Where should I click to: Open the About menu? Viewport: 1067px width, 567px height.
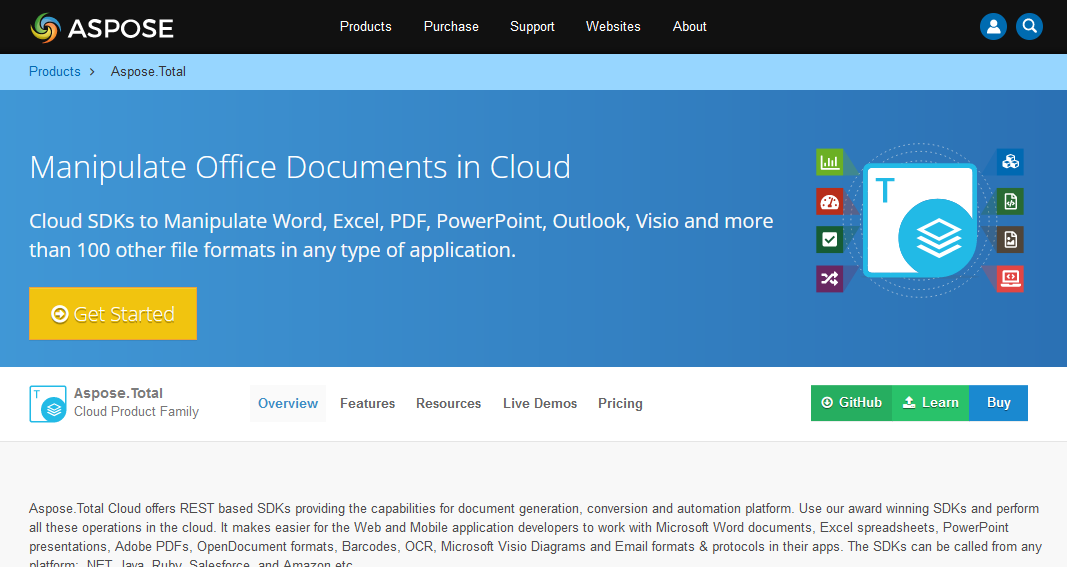(x=689, y=27)
